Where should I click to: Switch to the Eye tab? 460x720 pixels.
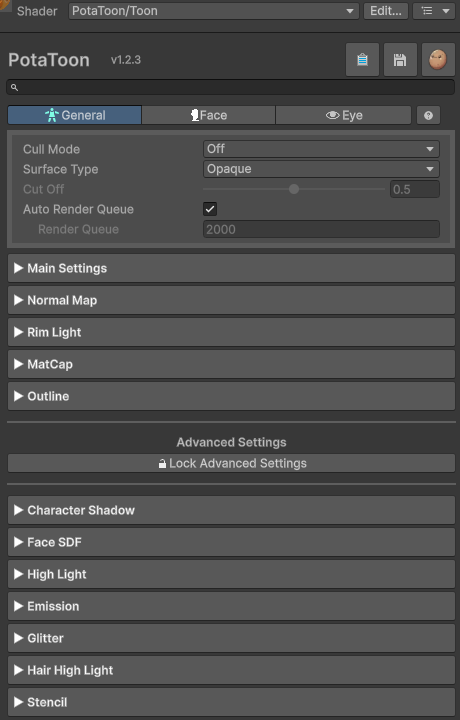(x=343, y=115)
